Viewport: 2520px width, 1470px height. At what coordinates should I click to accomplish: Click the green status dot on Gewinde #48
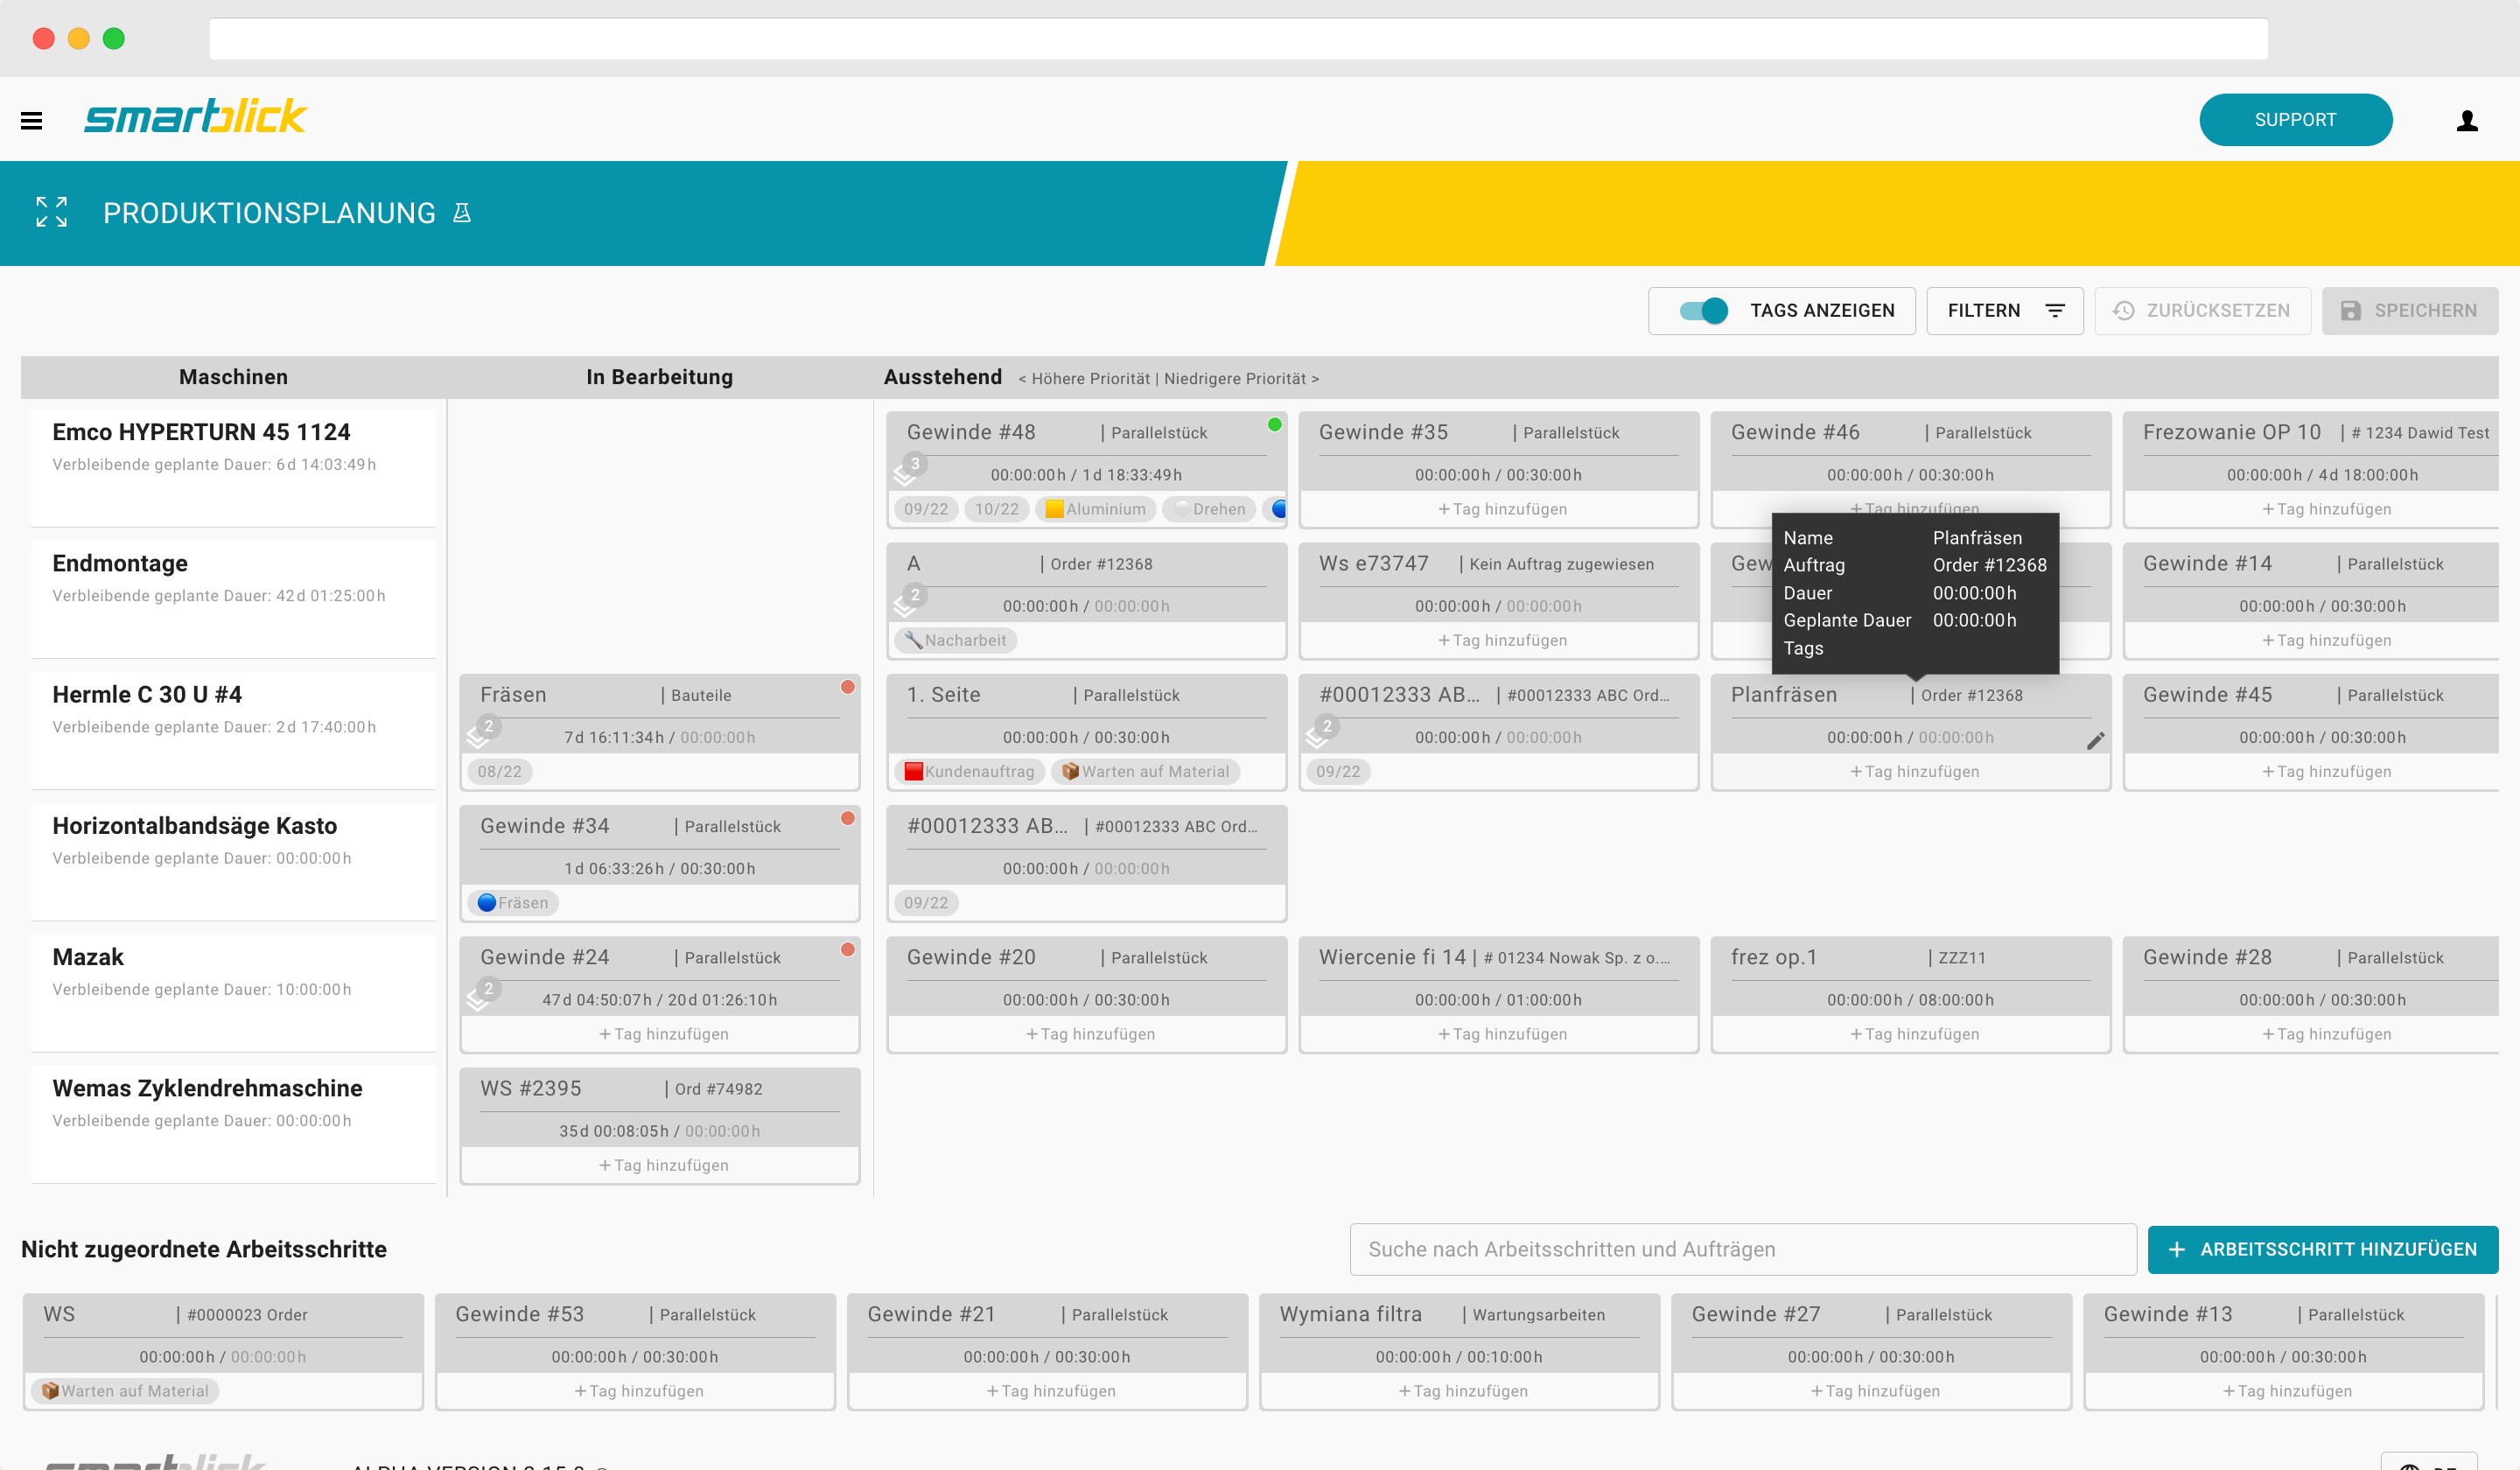coord(1274,424)
